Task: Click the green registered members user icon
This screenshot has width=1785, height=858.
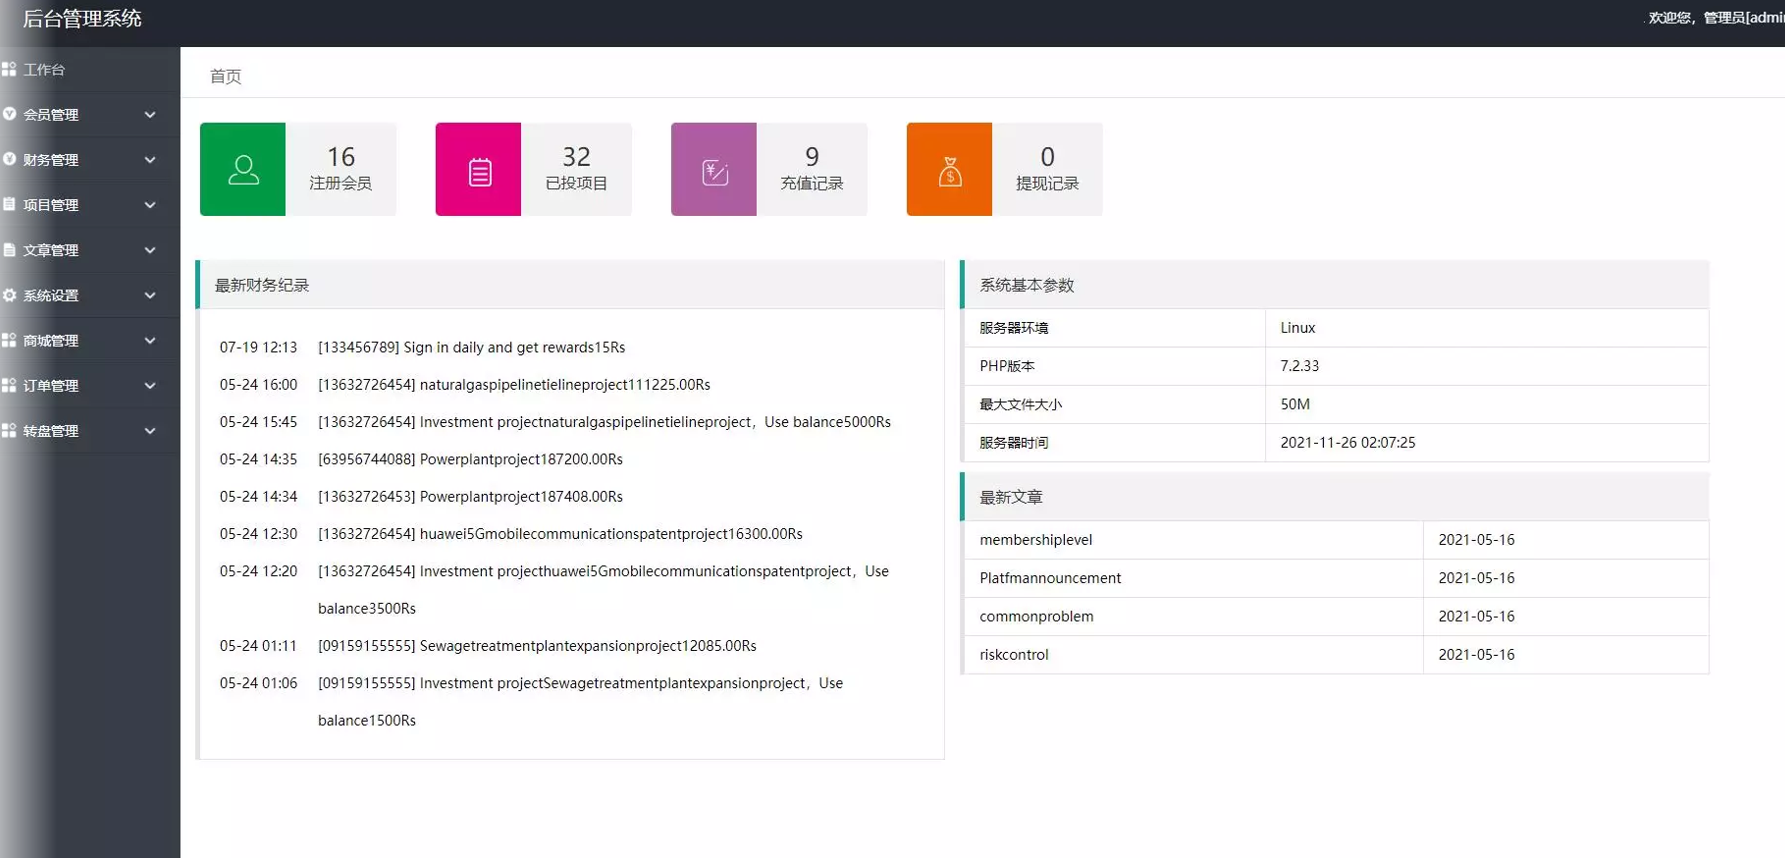Action: coord(243,170)
